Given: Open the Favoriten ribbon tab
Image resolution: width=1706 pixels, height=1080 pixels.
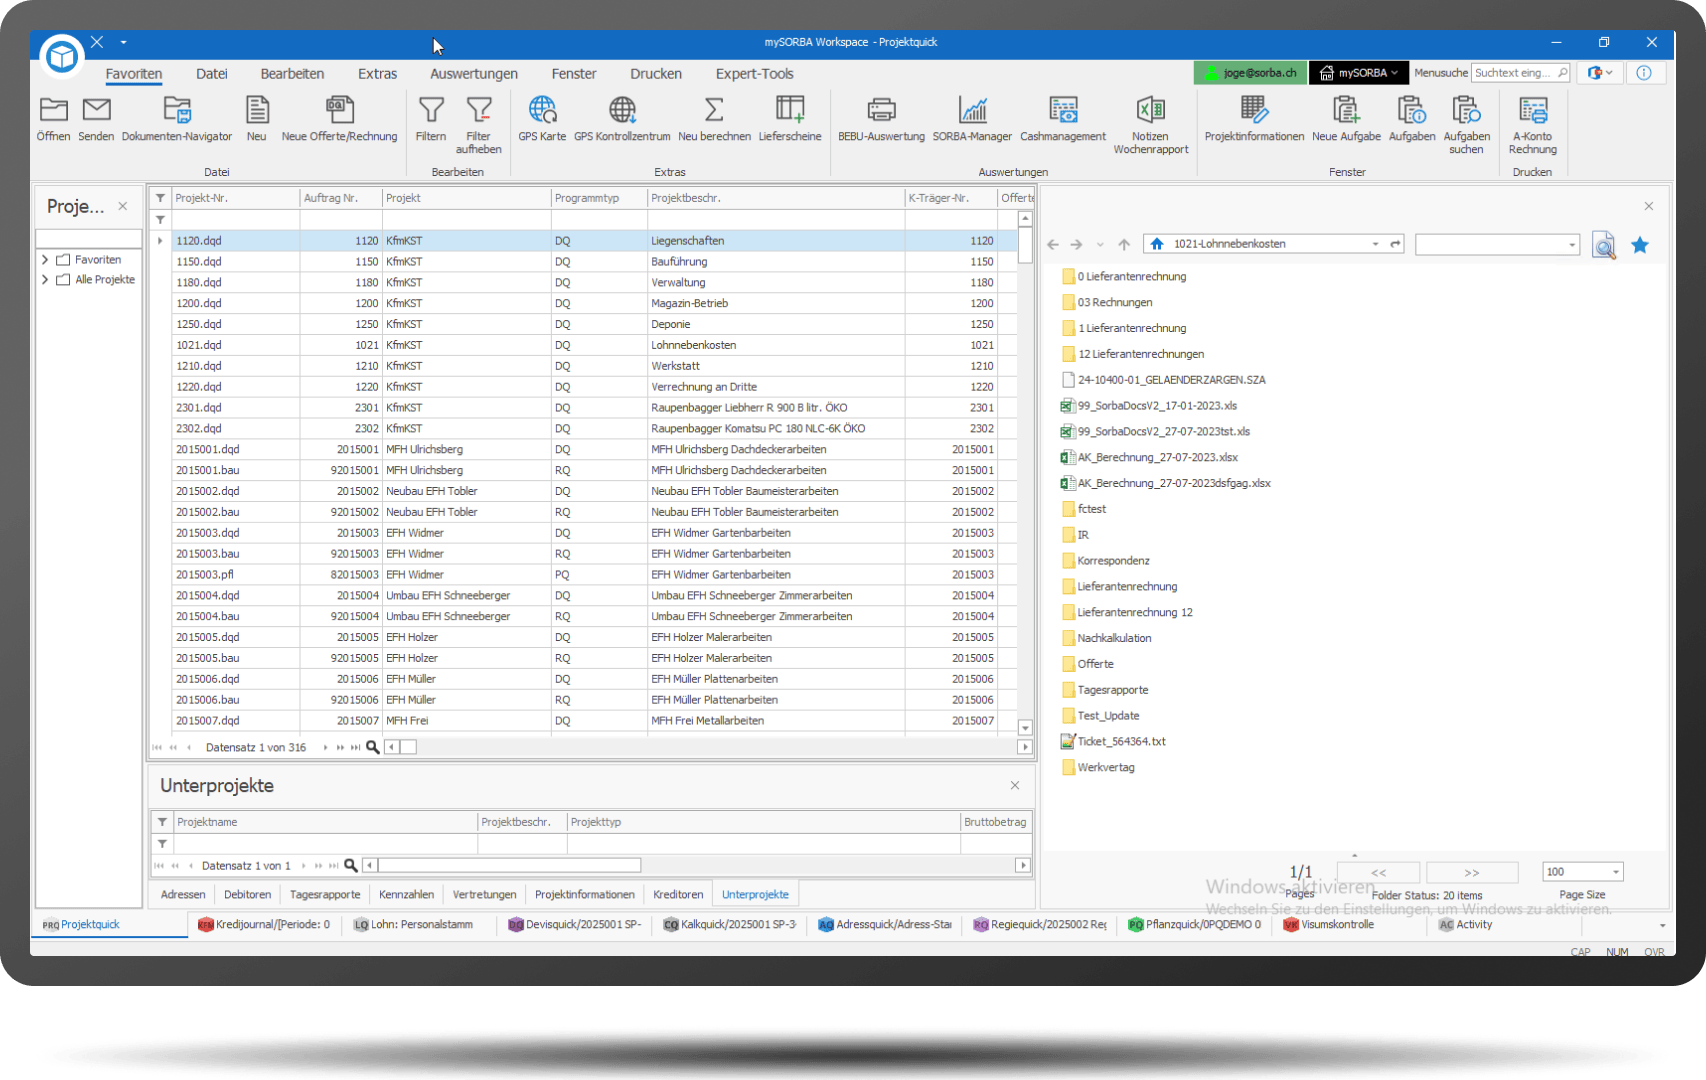Looking at the screenshot, I should click(x=134, y=74).
